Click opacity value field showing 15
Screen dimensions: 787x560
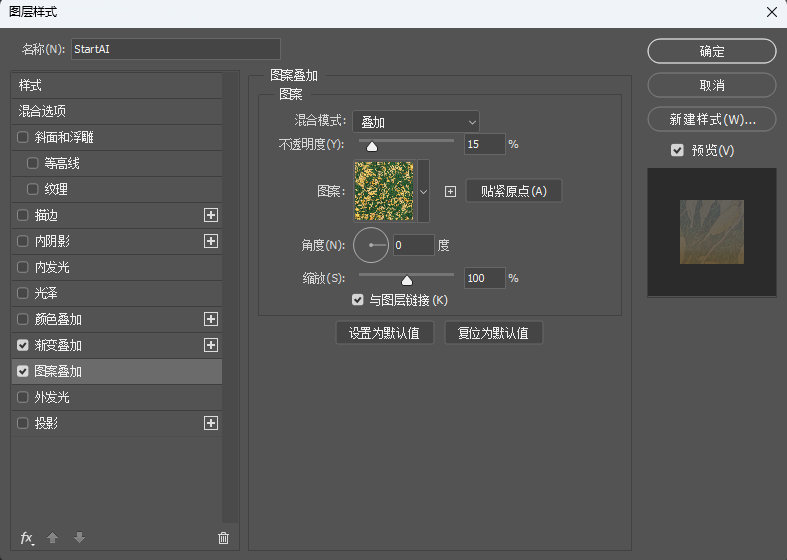tap(484, 145)
